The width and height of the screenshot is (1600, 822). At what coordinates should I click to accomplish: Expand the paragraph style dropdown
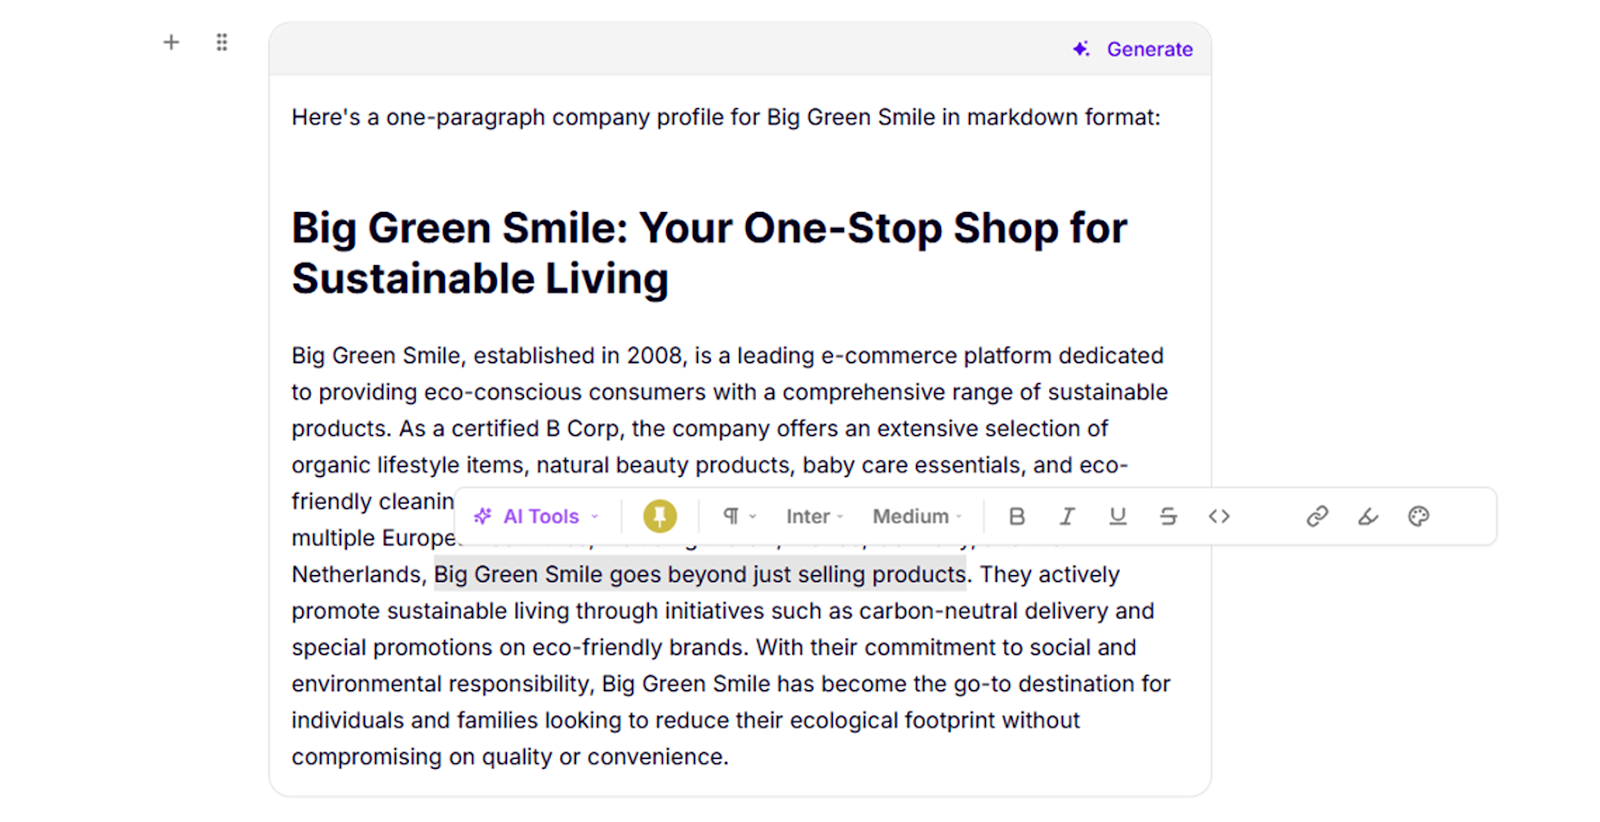[739, 516]
